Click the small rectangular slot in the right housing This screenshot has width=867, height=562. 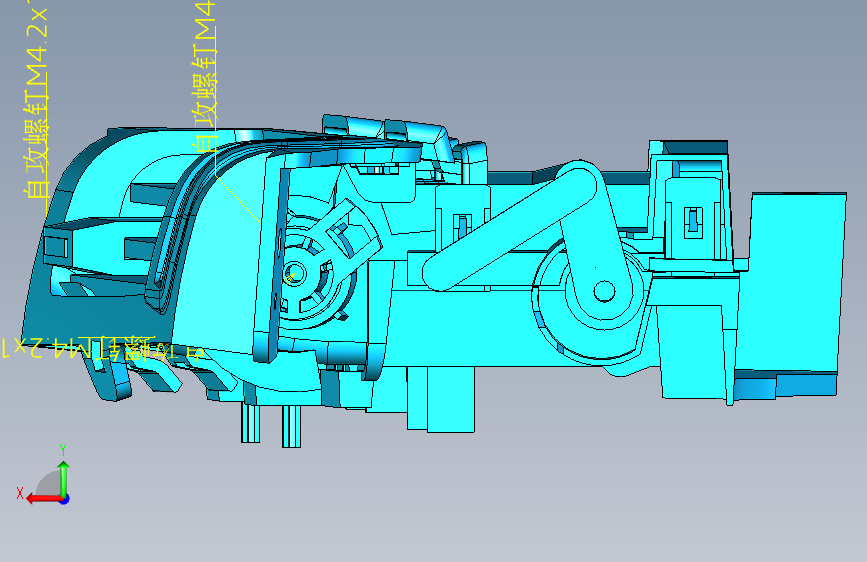tap(693, 222)
